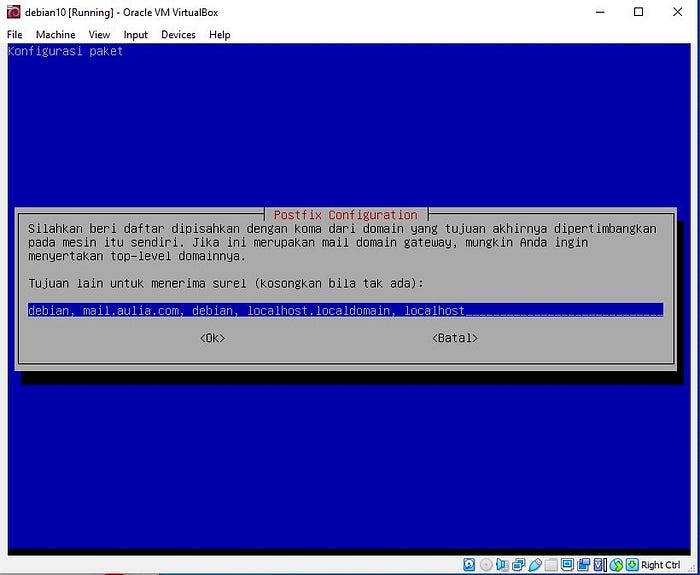Maximize the VirtualBox window

click(x=638, y=12)
